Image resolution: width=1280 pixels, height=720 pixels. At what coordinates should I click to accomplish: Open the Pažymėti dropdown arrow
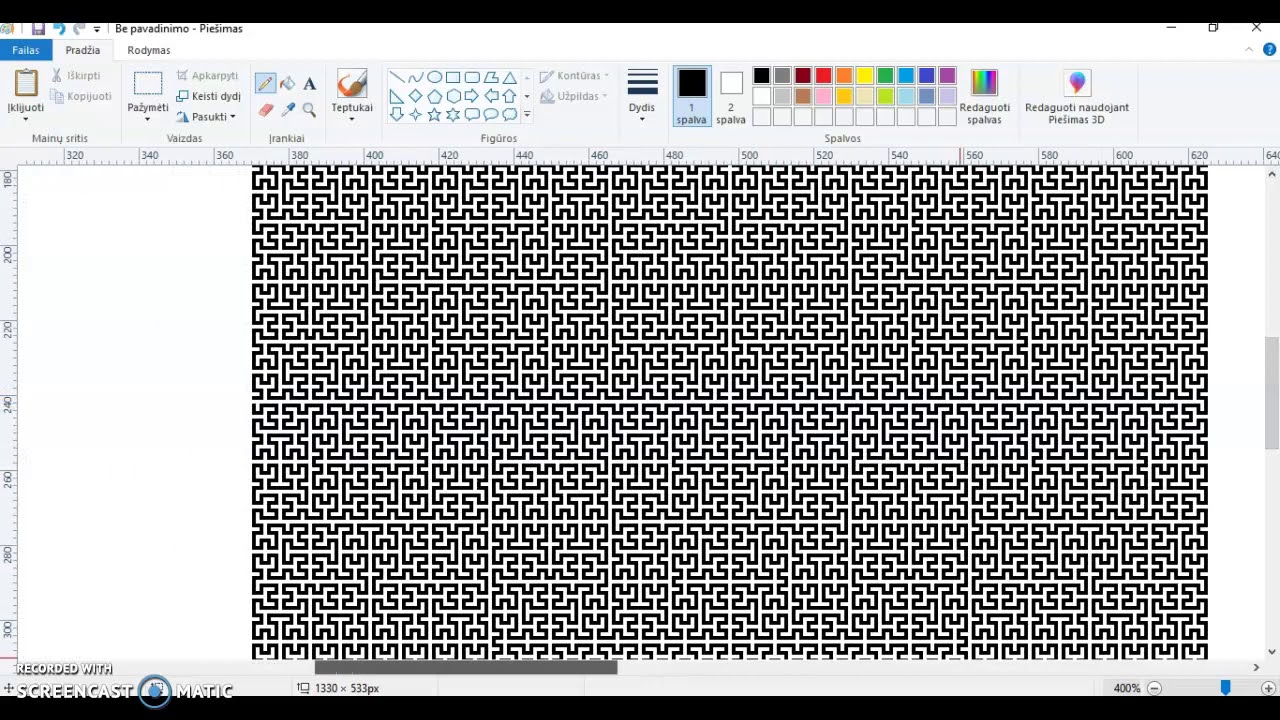click(x=148, y=119)
